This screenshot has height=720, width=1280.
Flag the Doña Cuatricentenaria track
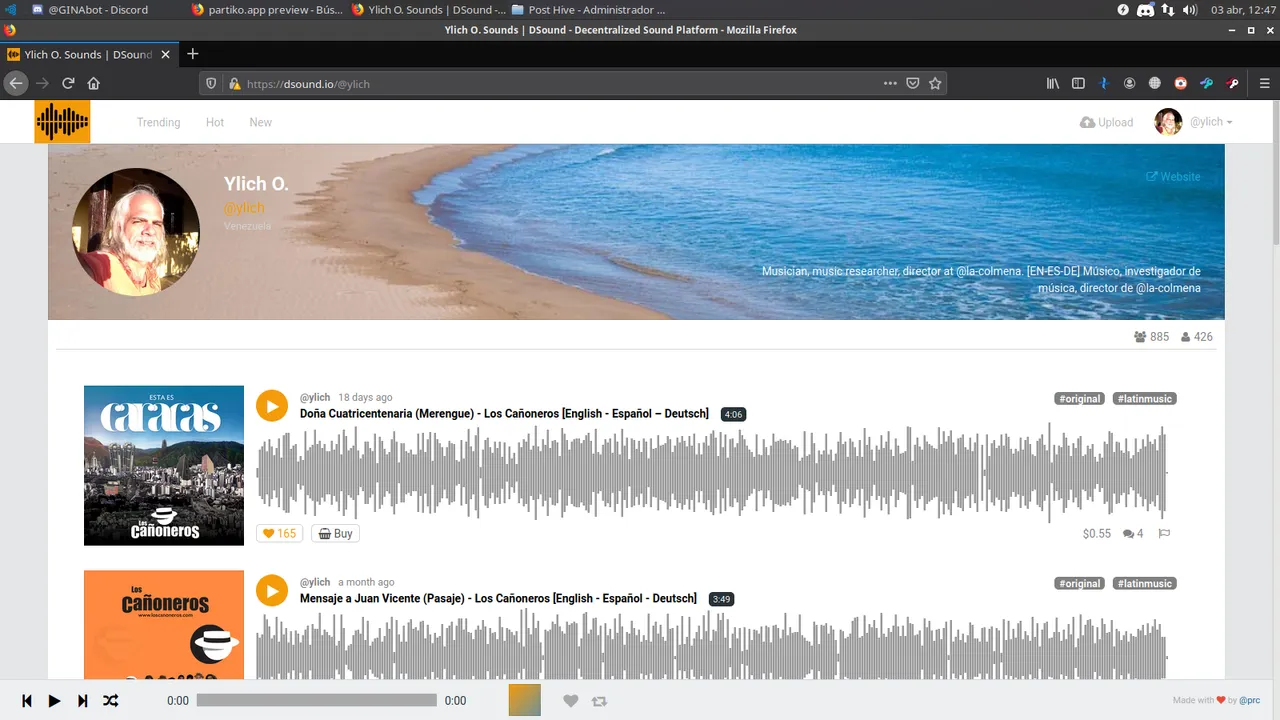coord(1164,533)
